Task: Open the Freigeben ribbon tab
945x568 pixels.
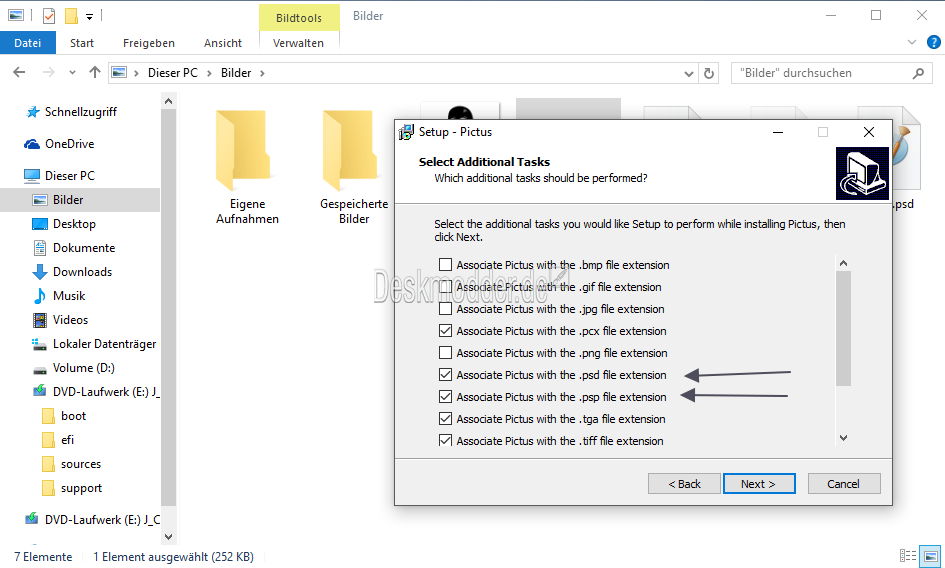Action: [x=149, y=43]
